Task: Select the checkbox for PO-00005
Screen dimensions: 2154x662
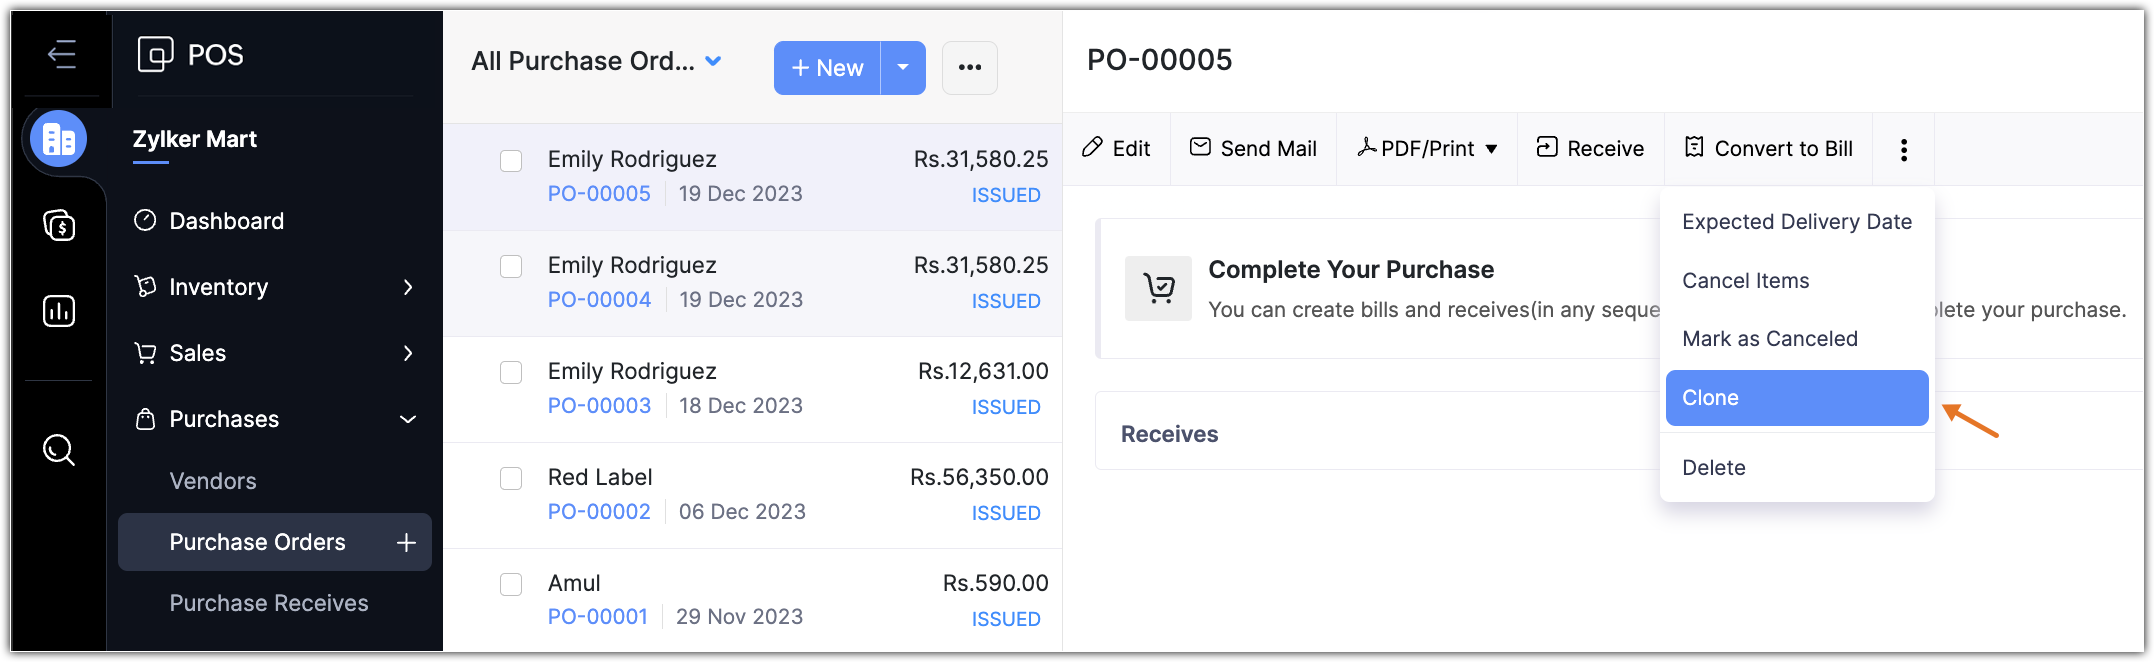Action: [511, 161]
